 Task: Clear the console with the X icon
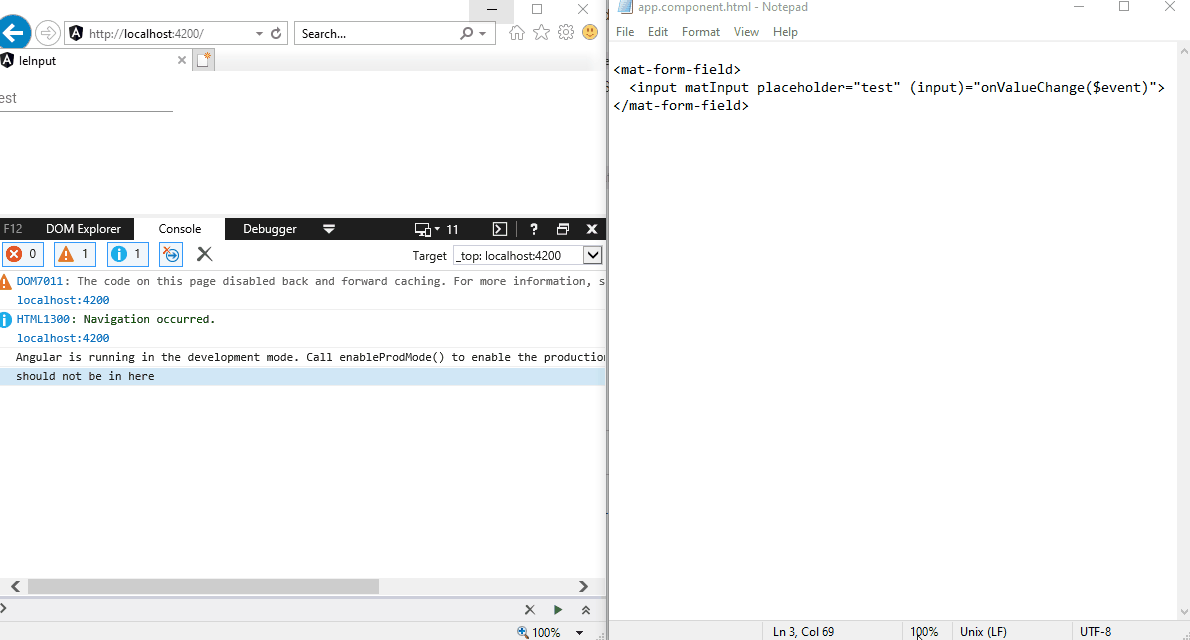(205, 254)
